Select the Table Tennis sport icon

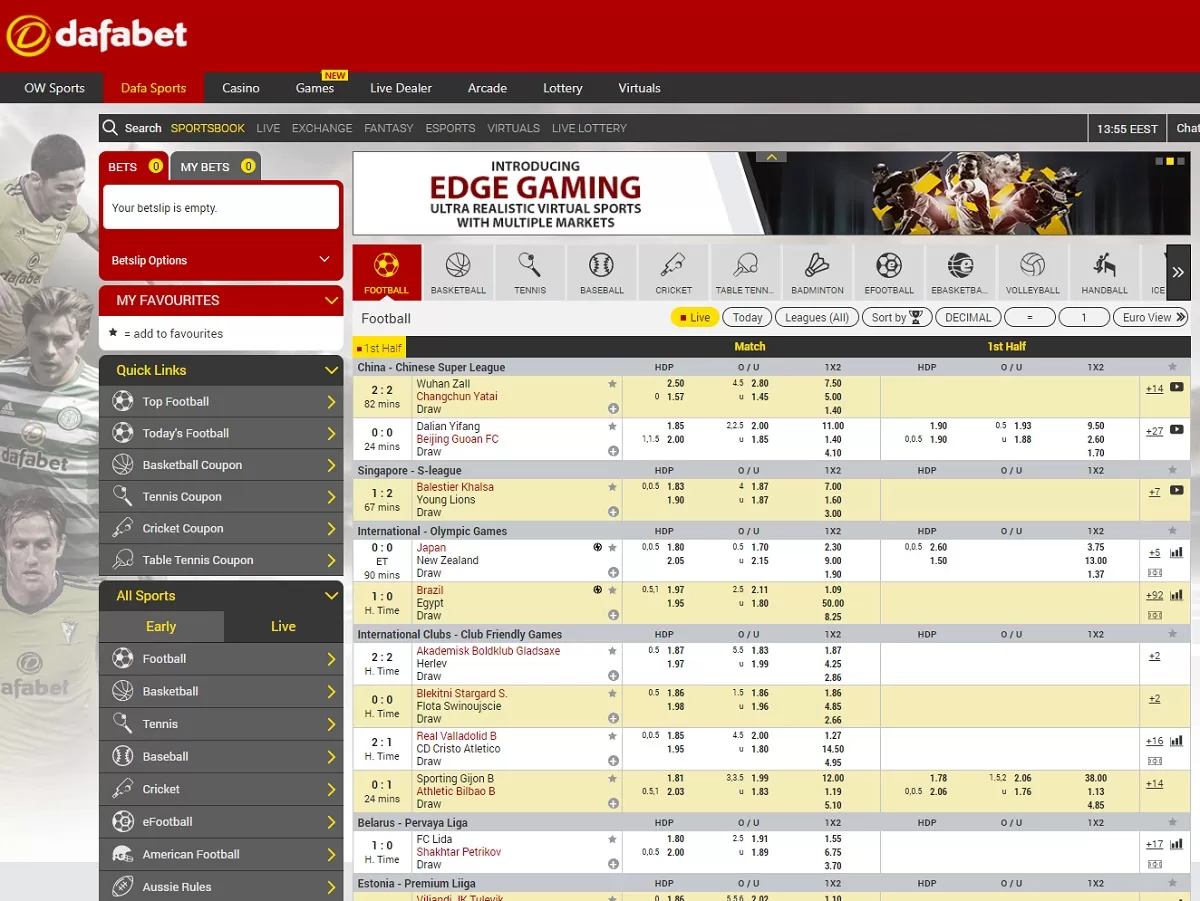point(745,272)
